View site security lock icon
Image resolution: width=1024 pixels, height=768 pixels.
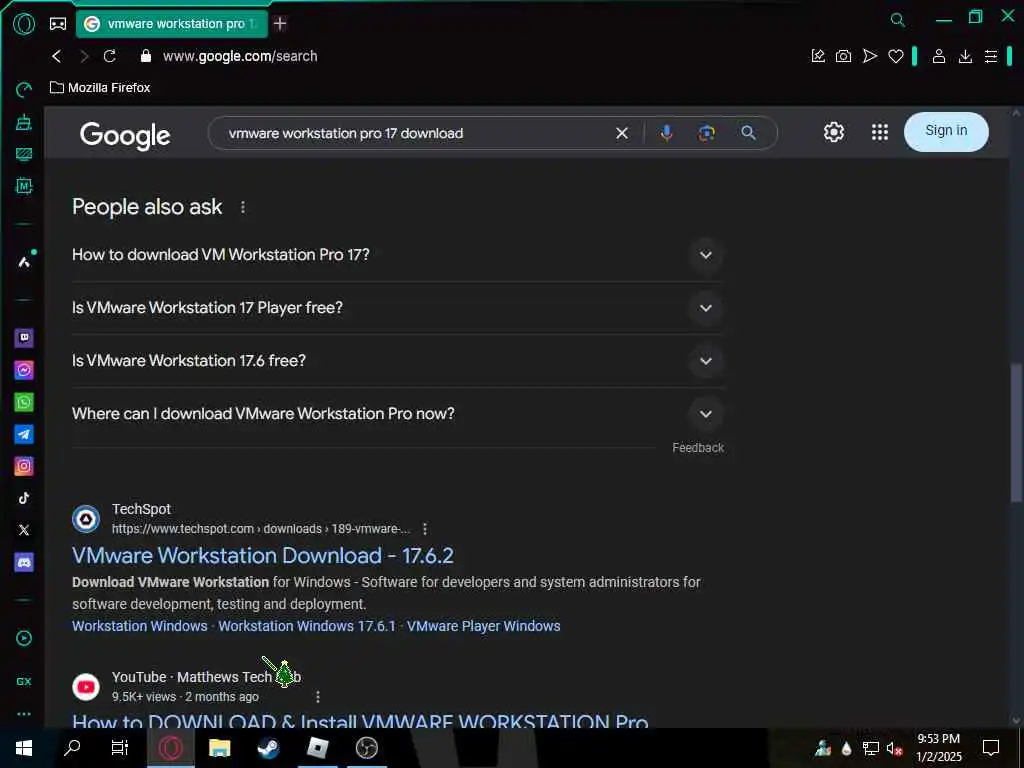click(146, 56)
